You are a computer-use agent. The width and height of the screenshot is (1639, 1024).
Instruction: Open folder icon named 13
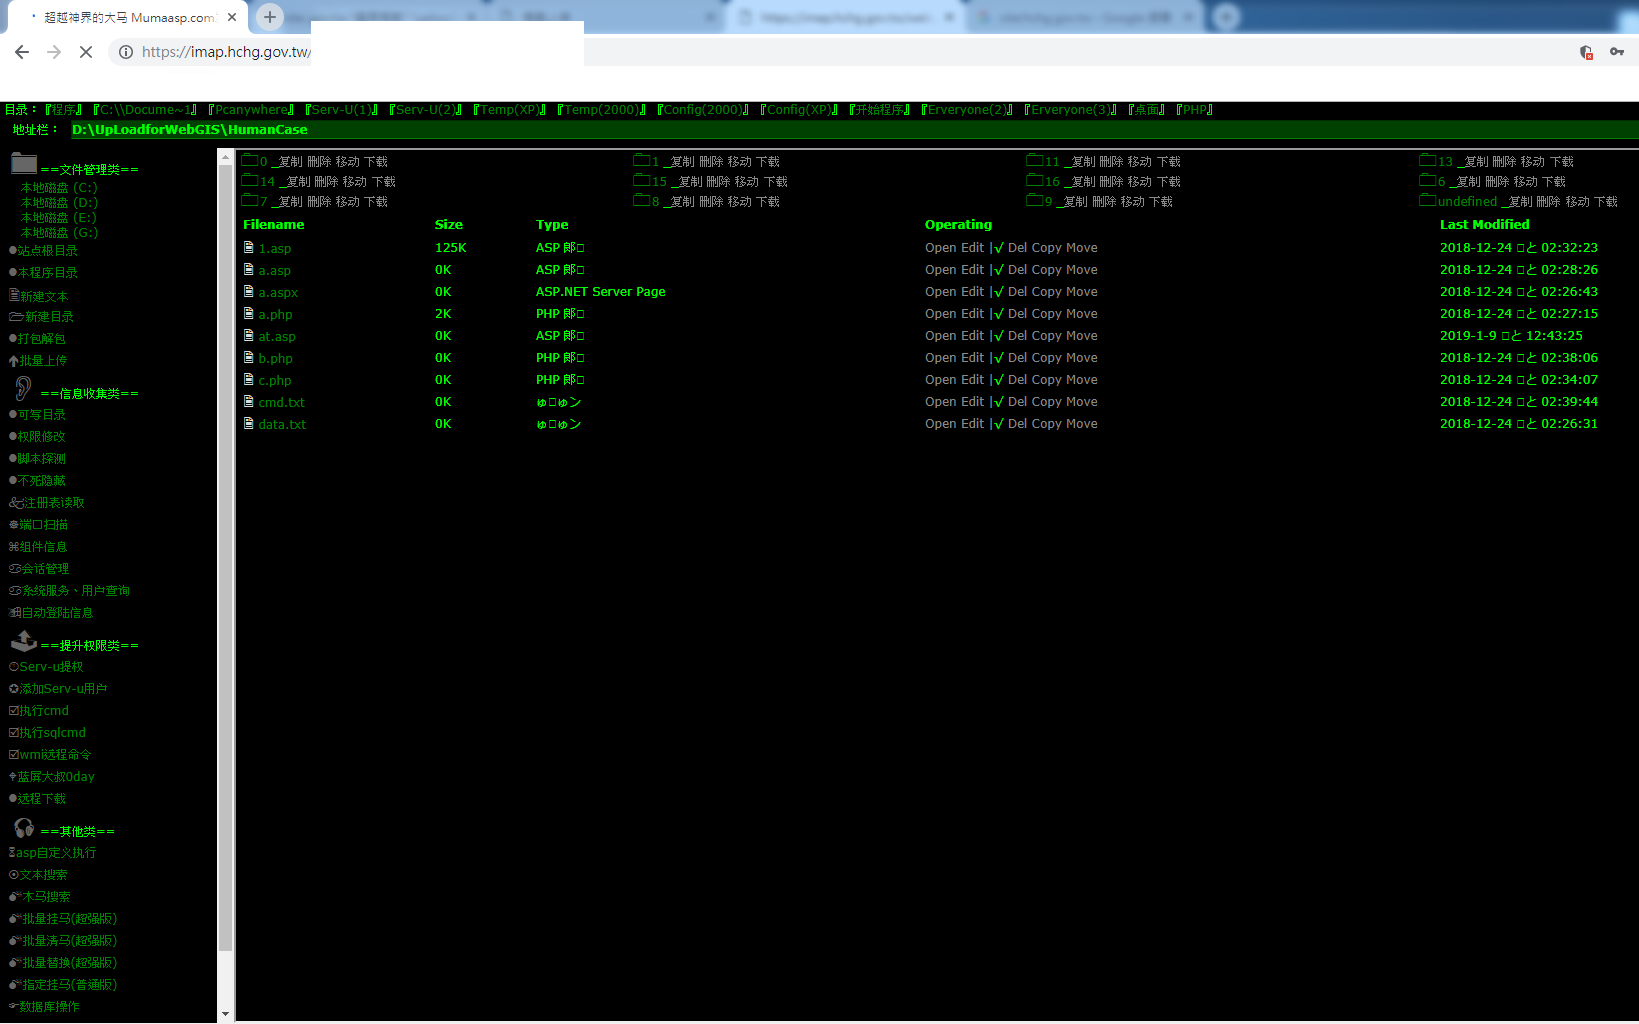click(x=1428, y=160)
